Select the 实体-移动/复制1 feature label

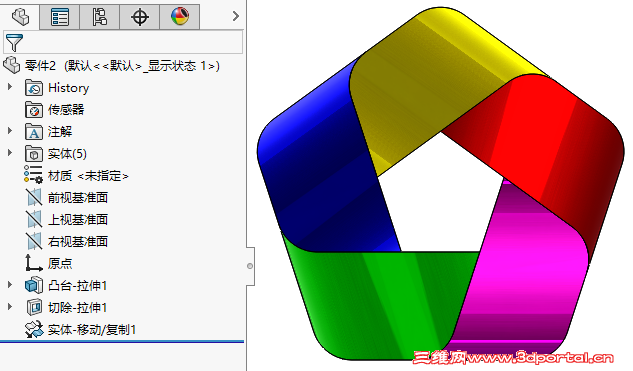click(92, 329)
